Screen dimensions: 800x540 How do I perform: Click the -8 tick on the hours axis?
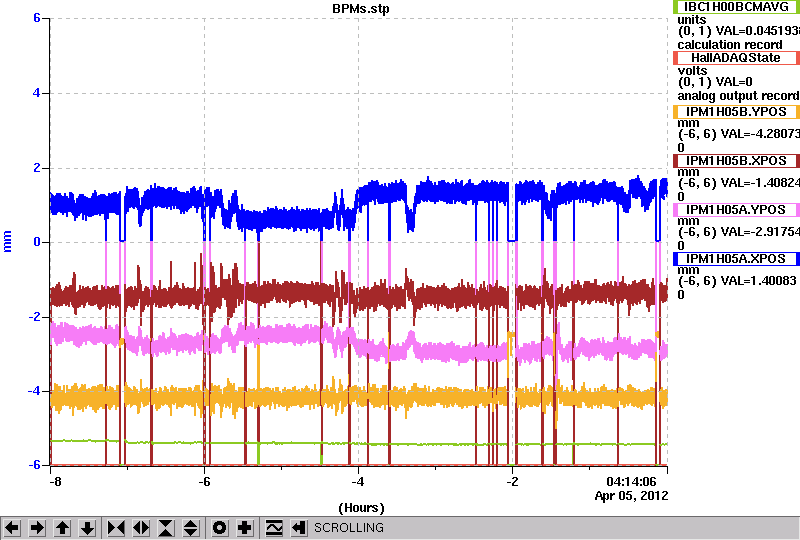coord(55,482)
